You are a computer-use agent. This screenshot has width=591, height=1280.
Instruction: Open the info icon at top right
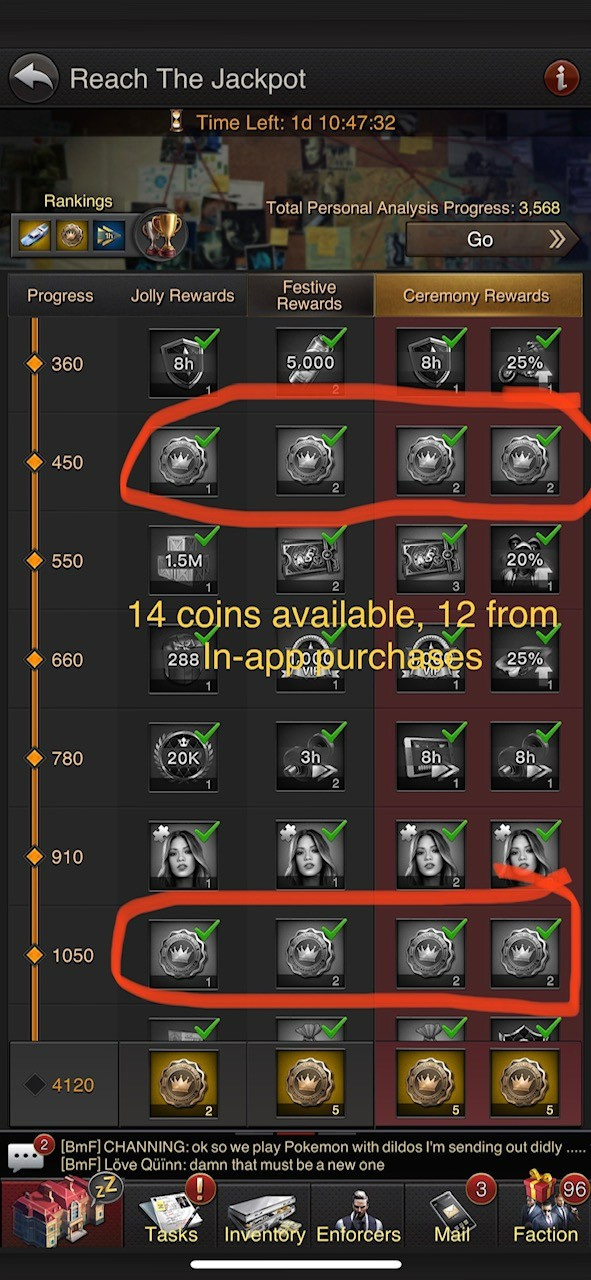tap(560, 78)
